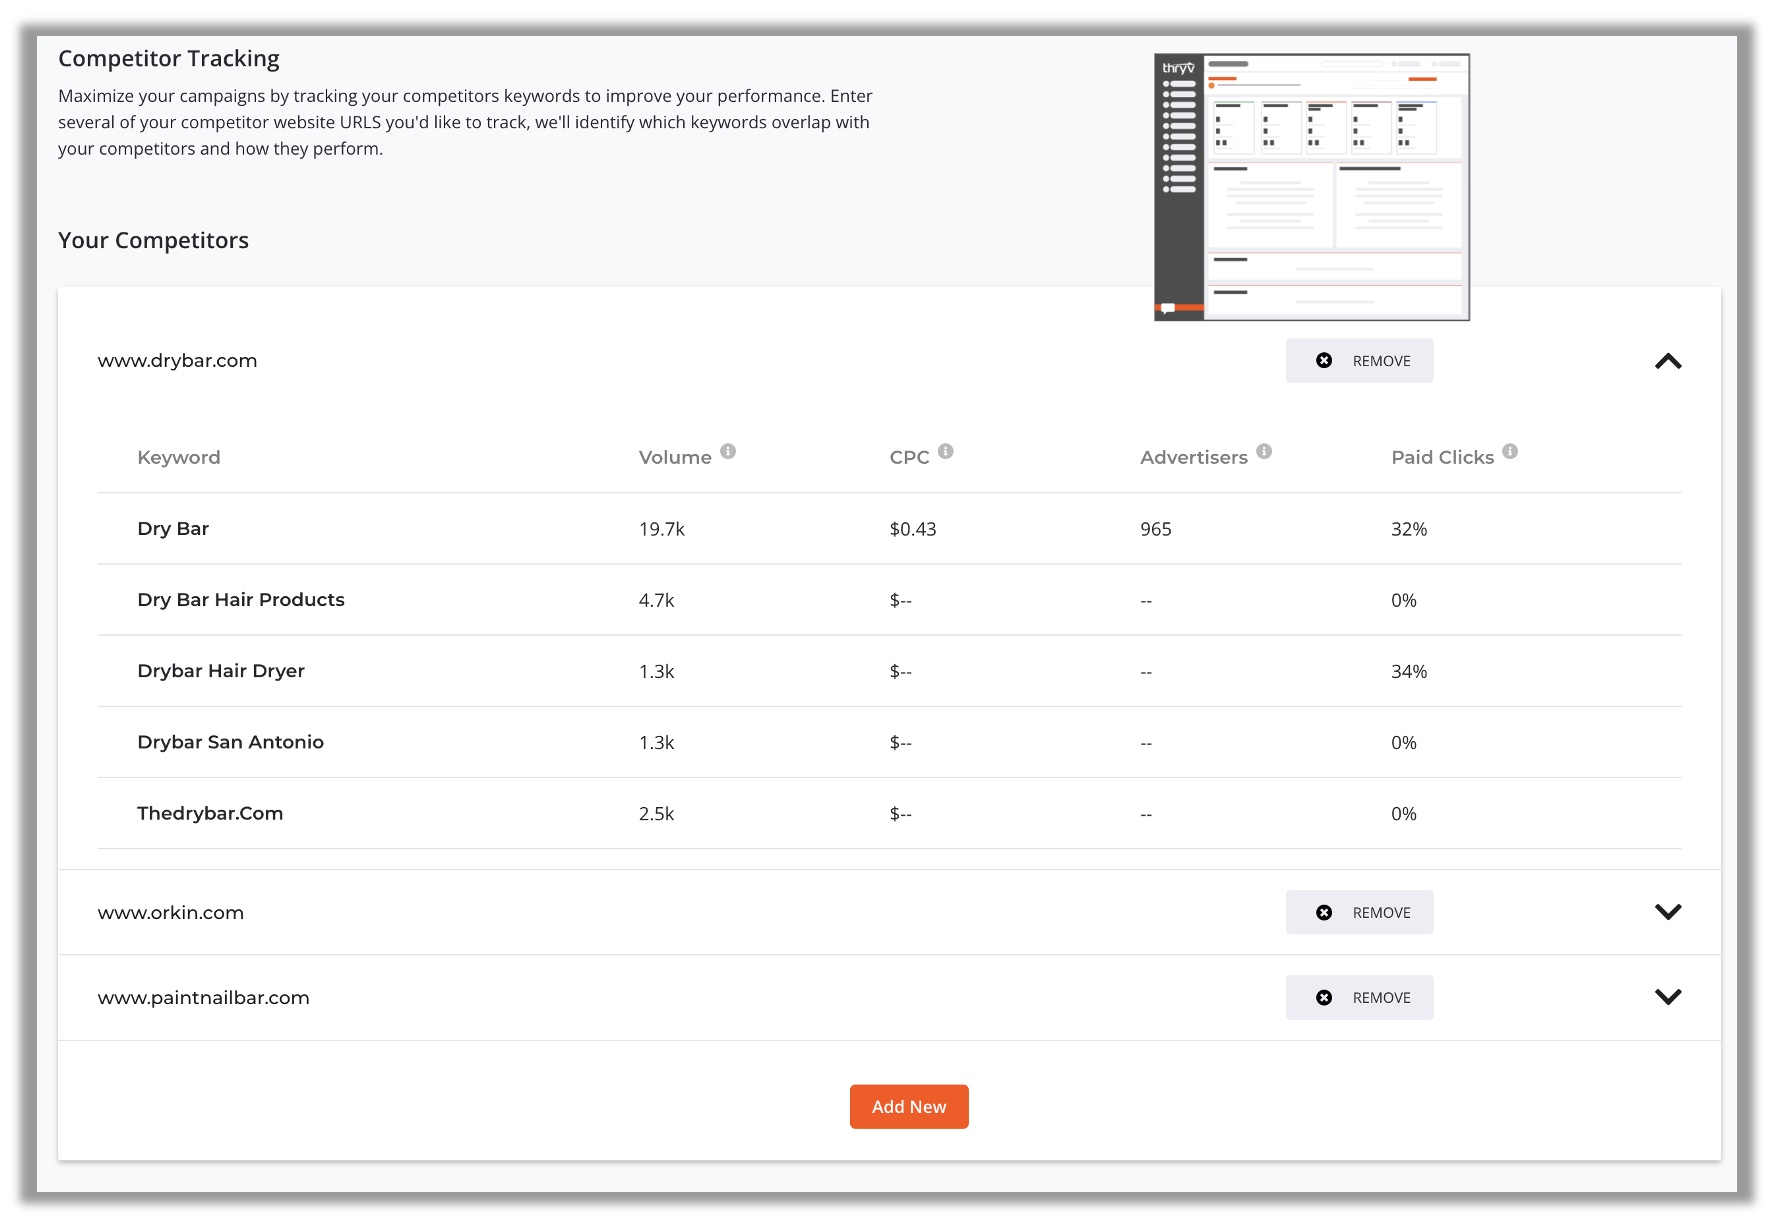Select the www.drybar.com URL text

pos(177,361)
